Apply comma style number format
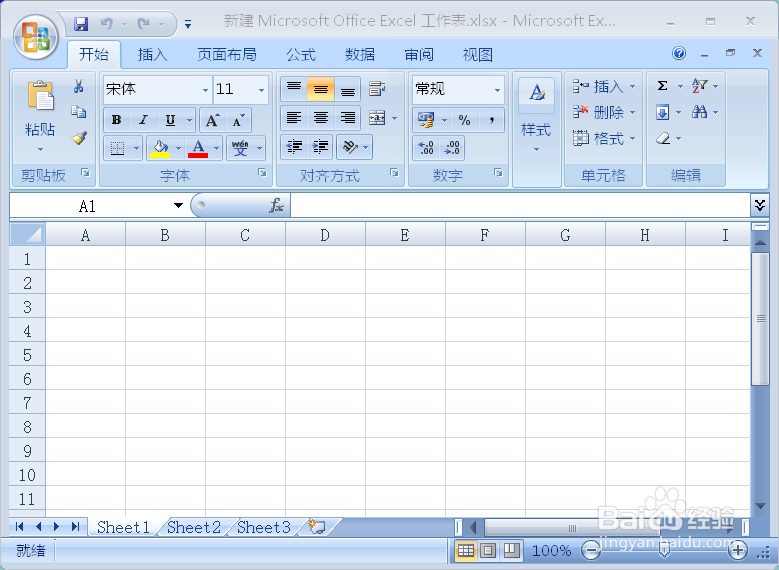This screenshot has height=570, width=779. pos(491,120)
